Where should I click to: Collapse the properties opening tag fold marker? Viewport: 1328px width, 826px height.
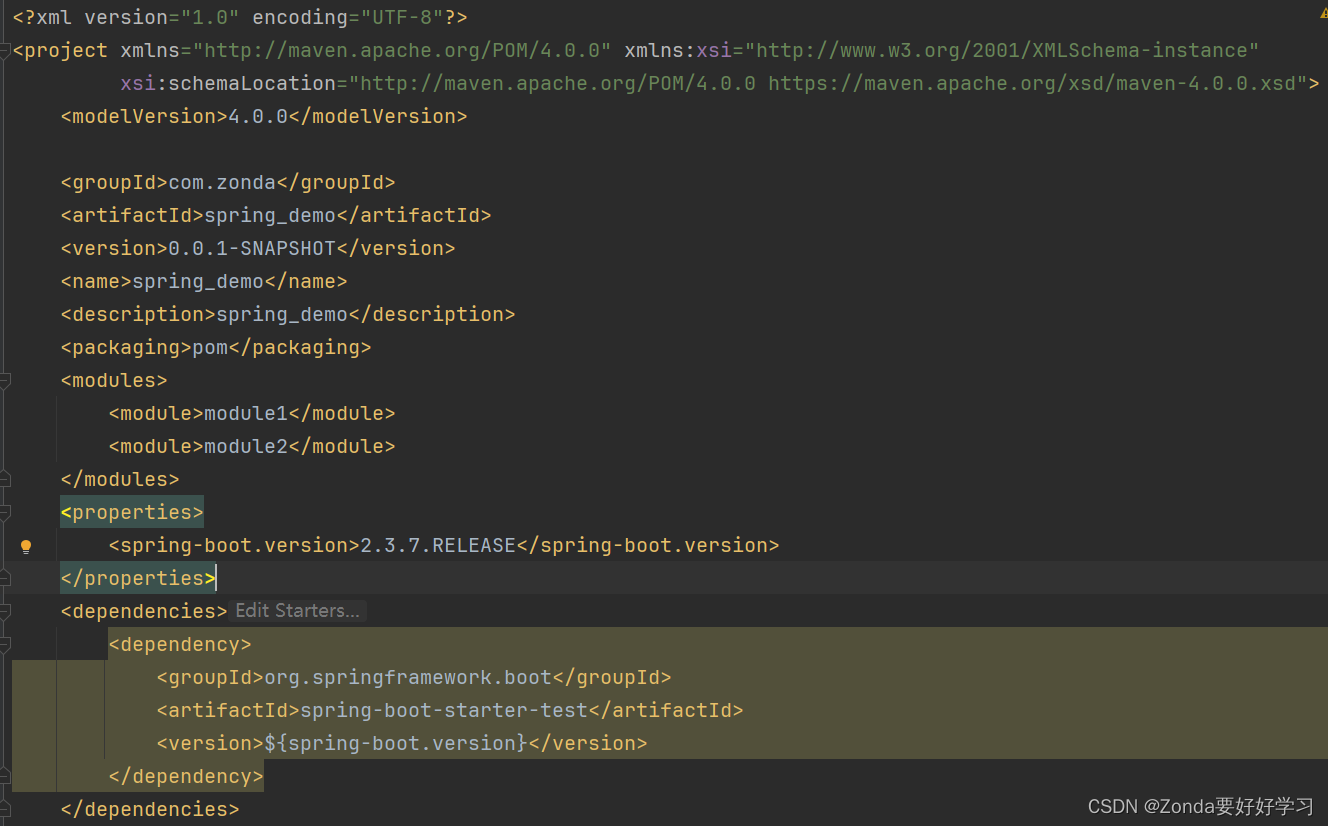5,512
